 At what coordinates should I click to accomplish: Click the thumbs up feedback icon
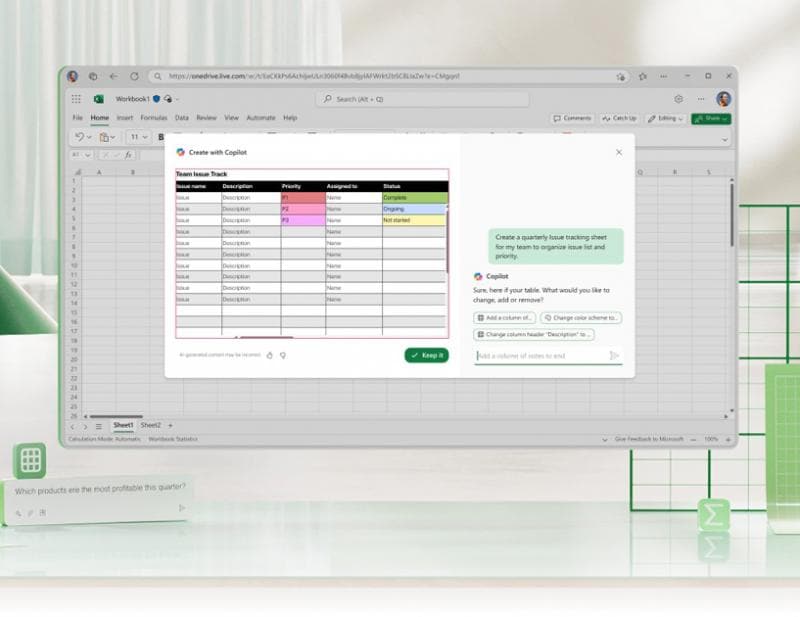pyautogui.click(x=270, y=355)
